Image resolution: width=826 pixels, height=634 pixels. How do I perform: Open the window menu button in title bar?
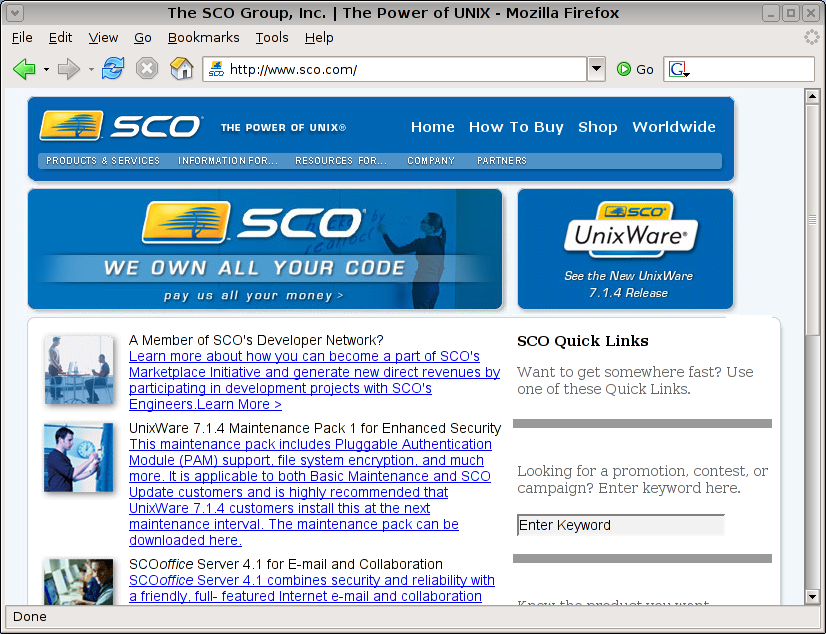15,13
